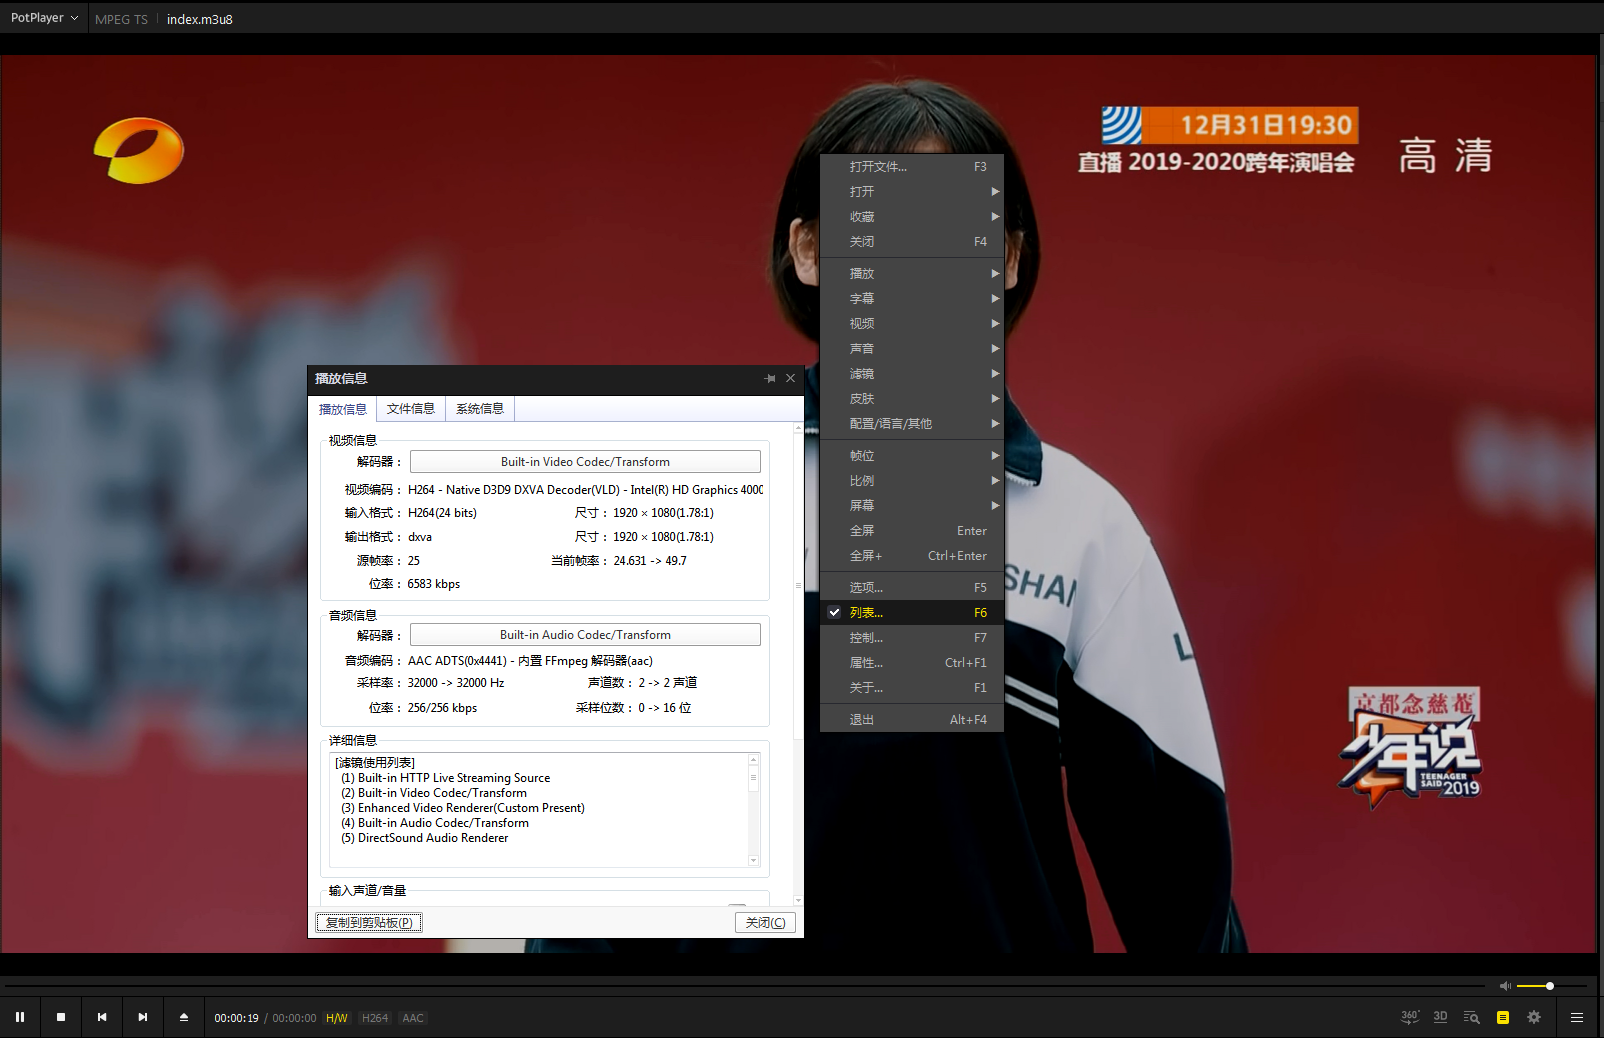Pin the 播放信息 dialog window
1604x1038 pixels.
770,379
